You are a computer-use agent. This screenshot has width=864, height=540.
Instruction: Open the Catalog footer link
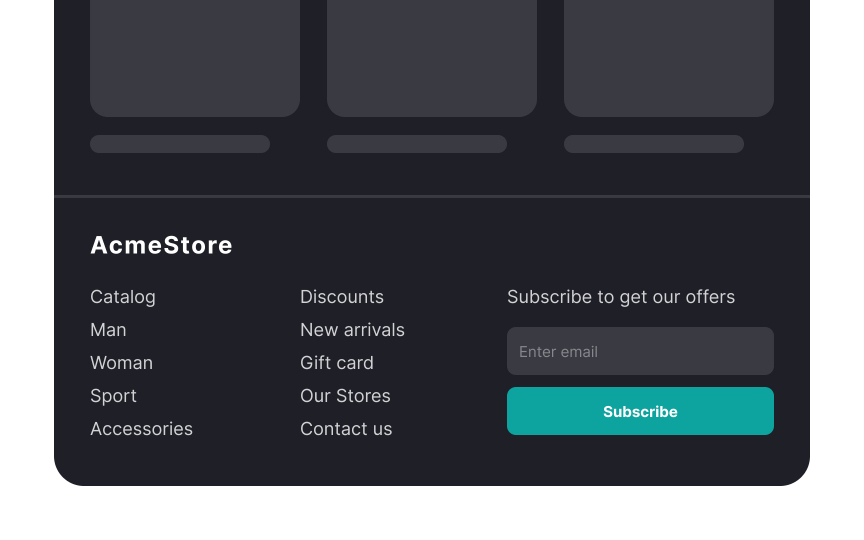[123, 297]
